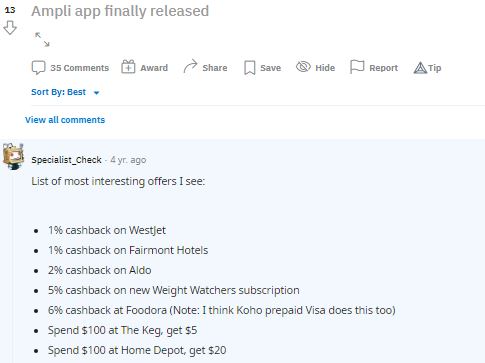Image resolution: width=485 pixels, height=363 pixels.
Task: Click Specialist_Check's avatar image
Action: pos(13,156)
